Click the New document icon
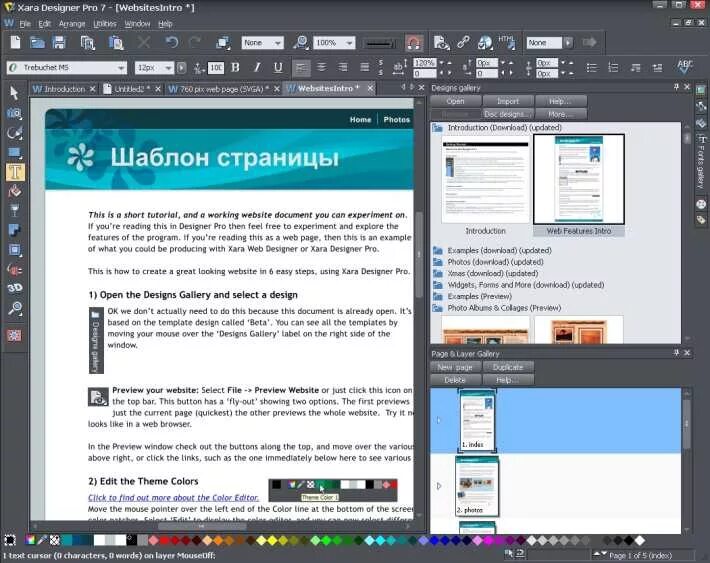 click(15, 43)
